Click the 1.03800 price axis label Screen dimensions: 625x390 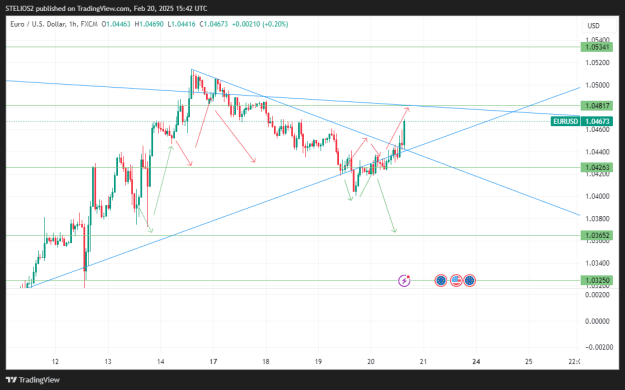(597, 219)
